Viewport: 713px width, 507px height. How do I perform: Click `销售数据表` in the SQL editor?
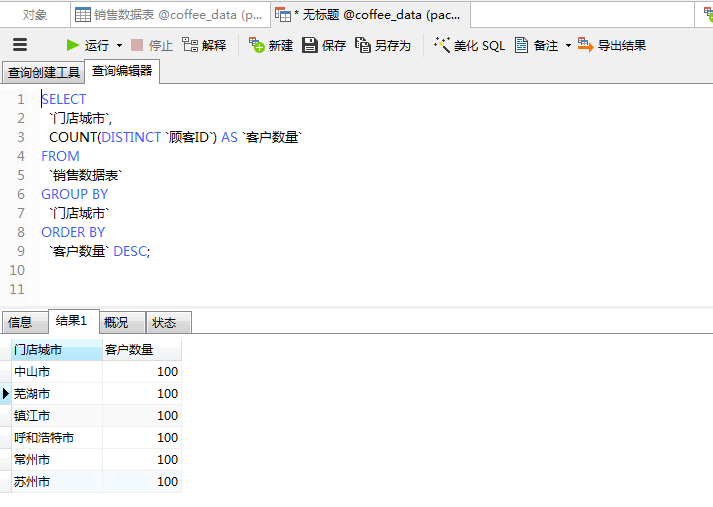click(x=85, y=176)
